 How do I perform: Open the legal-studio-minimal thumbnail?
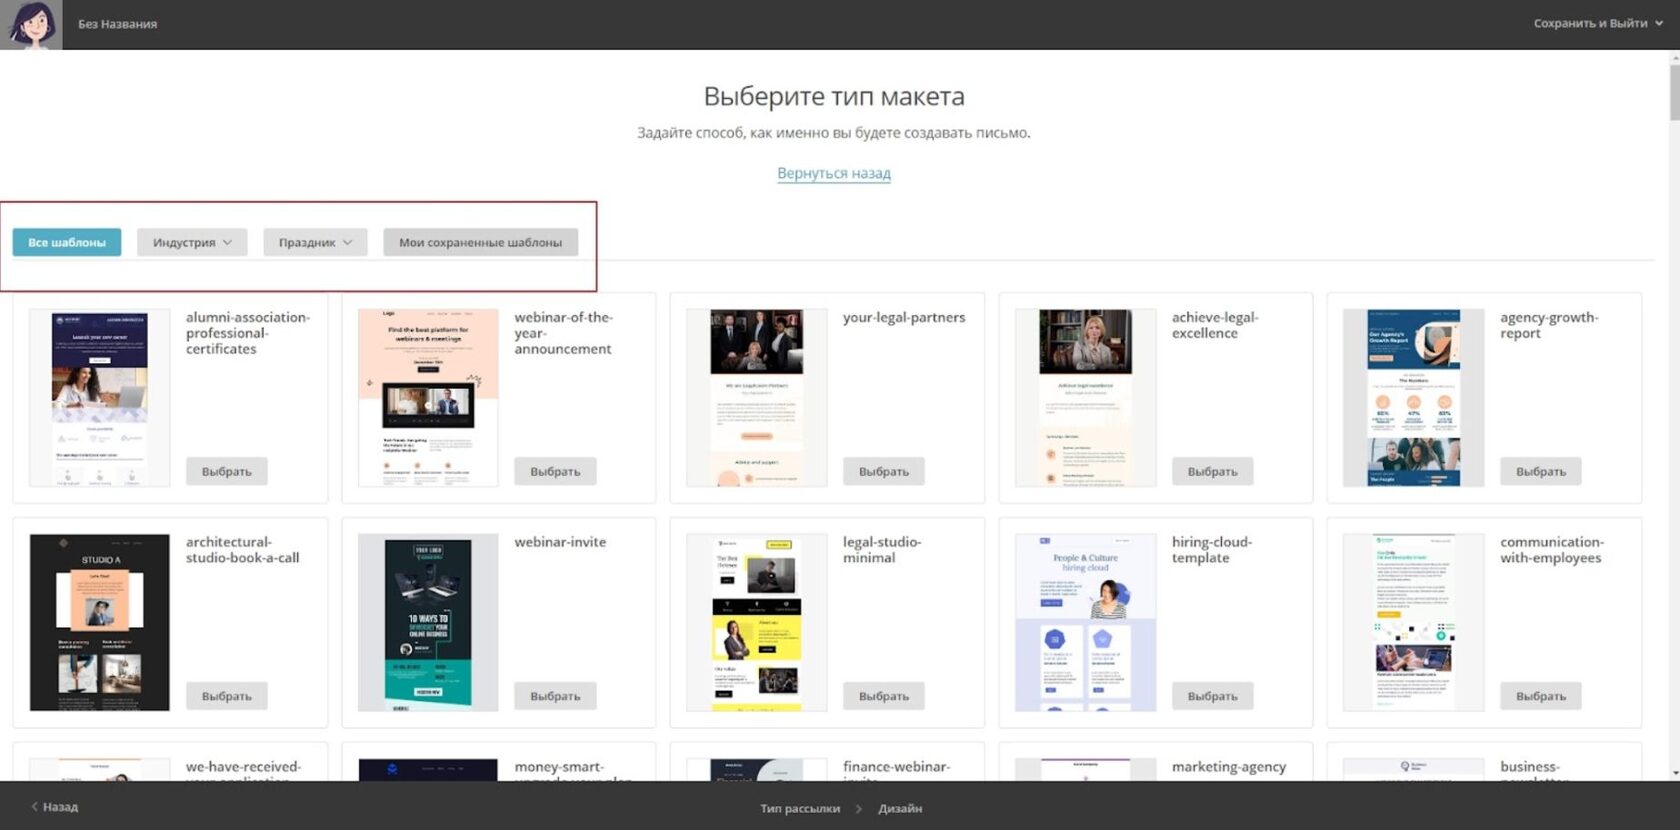point(757,623)
